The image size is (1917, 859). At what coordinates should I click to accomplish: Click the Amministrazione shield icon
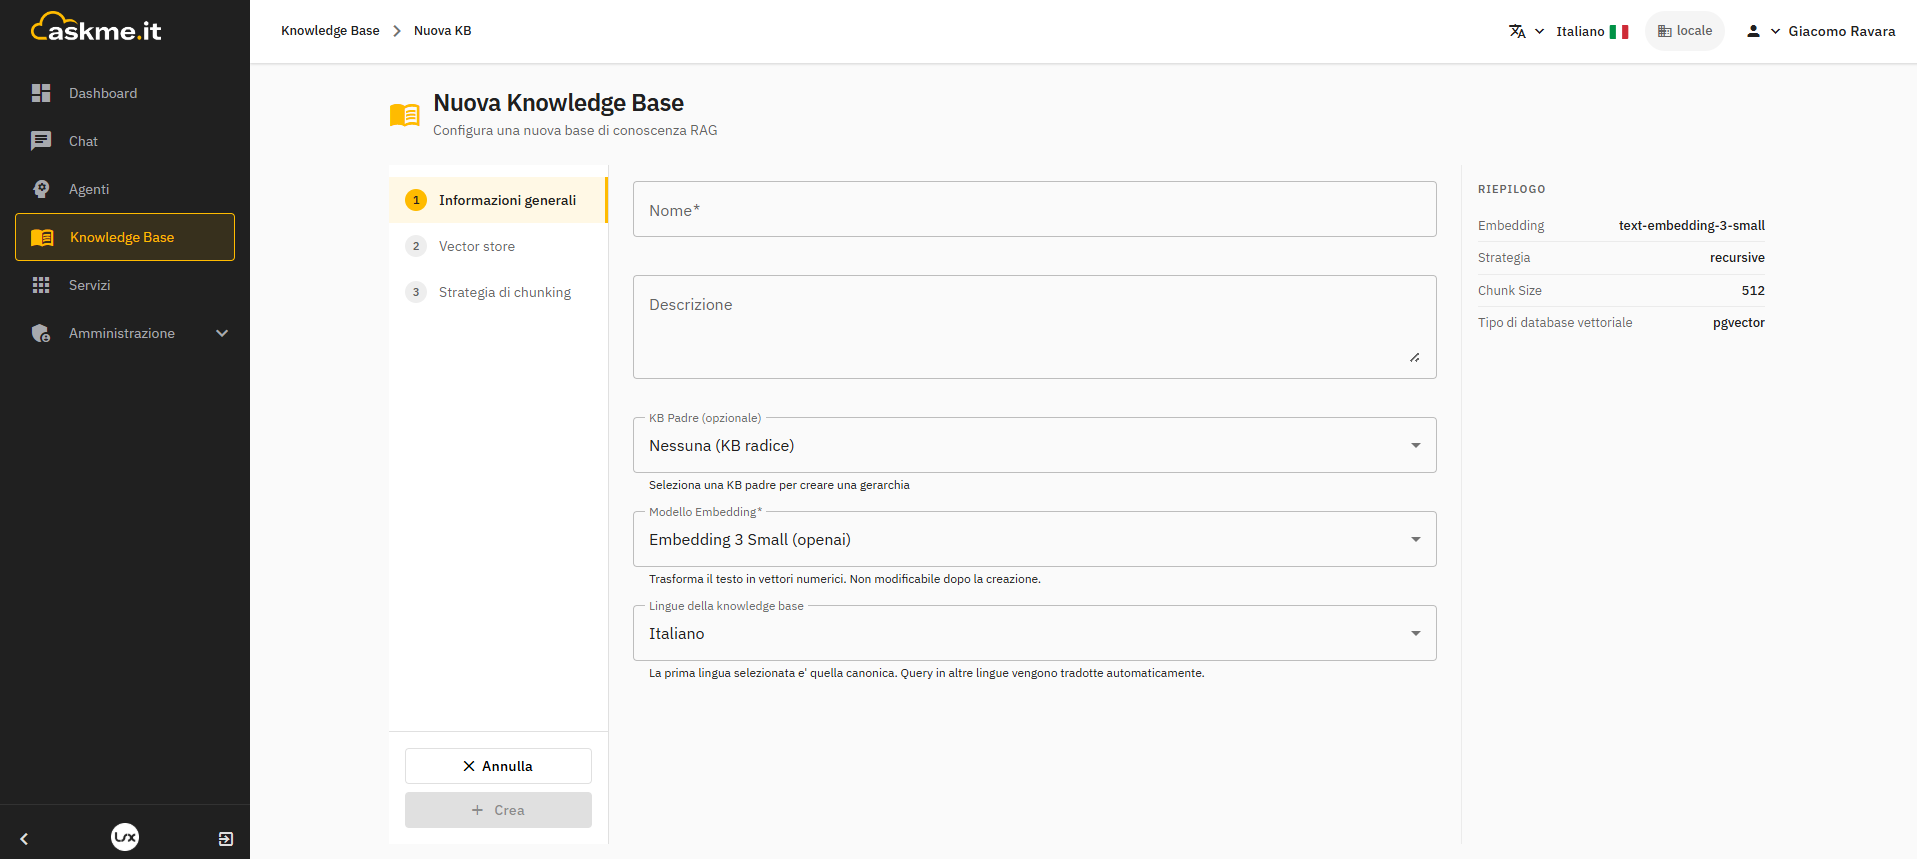point(41,333)
